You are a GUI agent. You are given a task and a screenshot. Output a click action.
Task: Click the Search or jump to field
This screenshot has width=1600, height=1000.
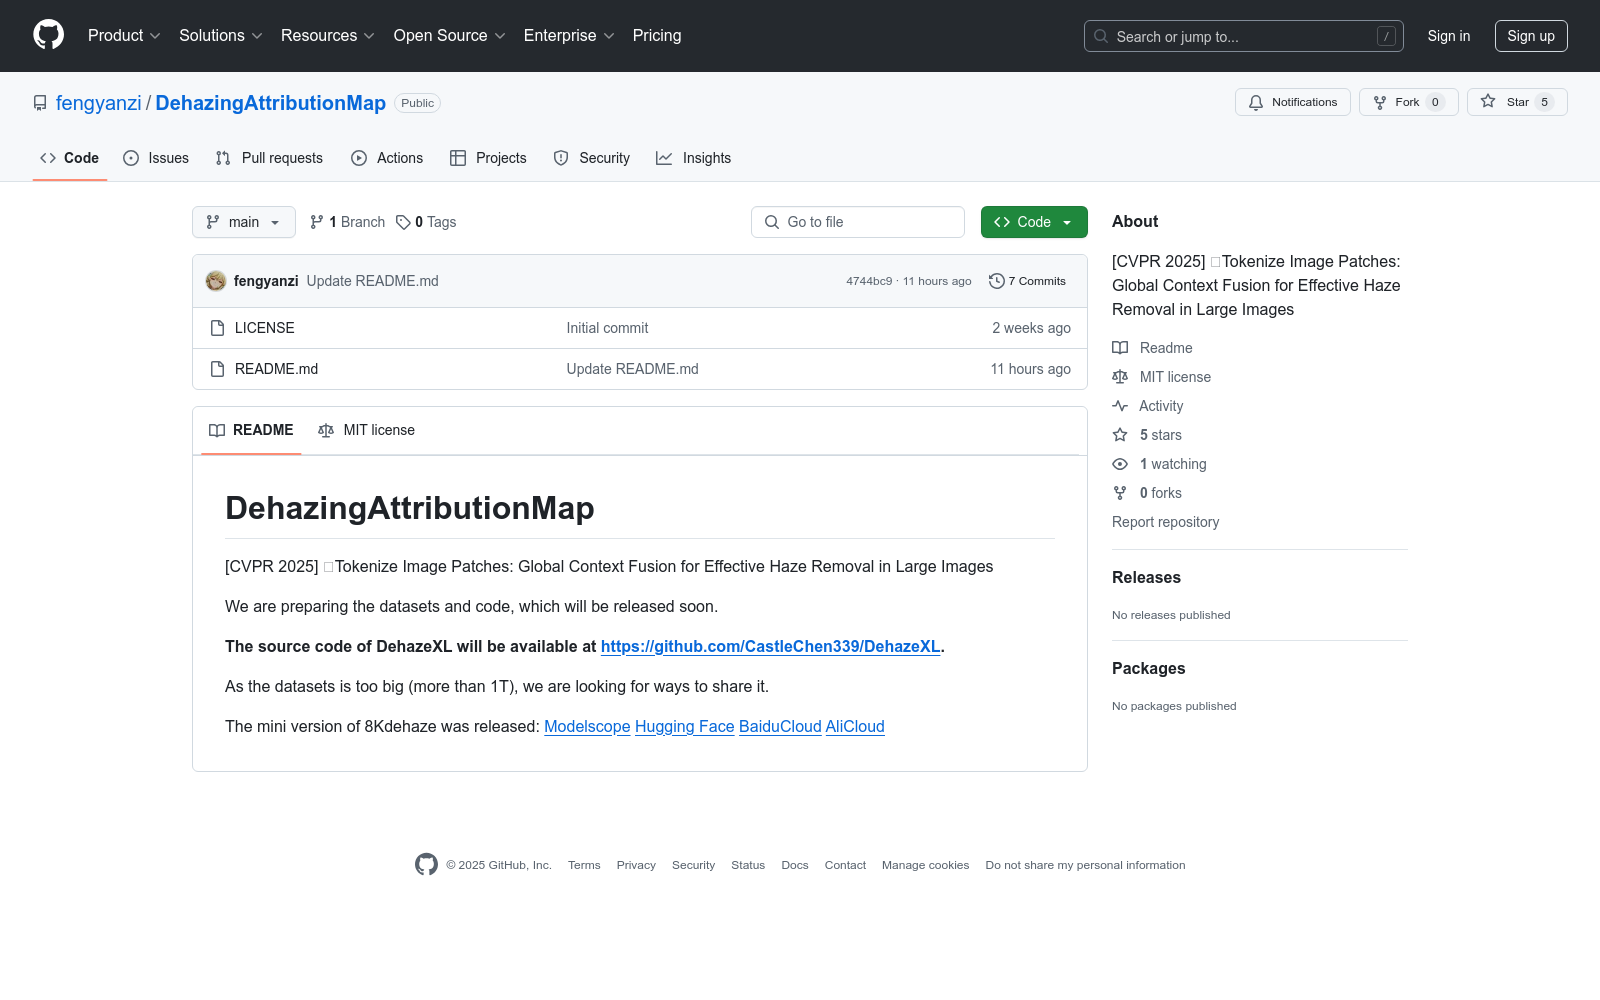coord(1244,36)
